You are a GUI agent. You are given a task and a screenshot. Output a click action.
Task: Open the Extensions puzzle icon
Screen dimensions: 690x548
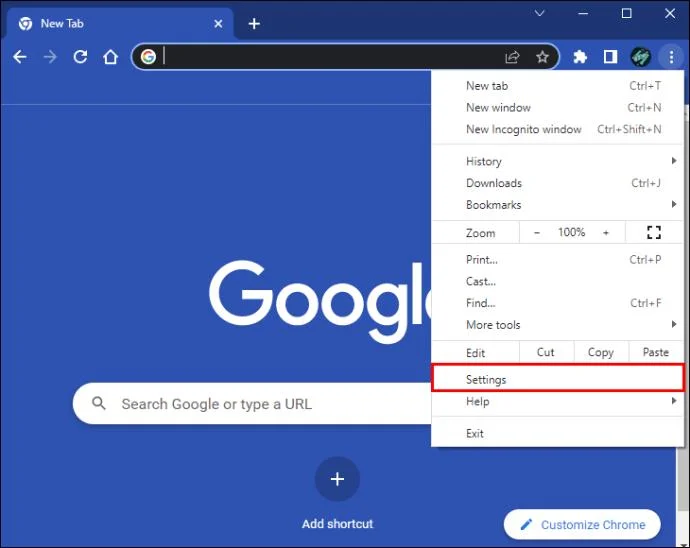[580, 57]
